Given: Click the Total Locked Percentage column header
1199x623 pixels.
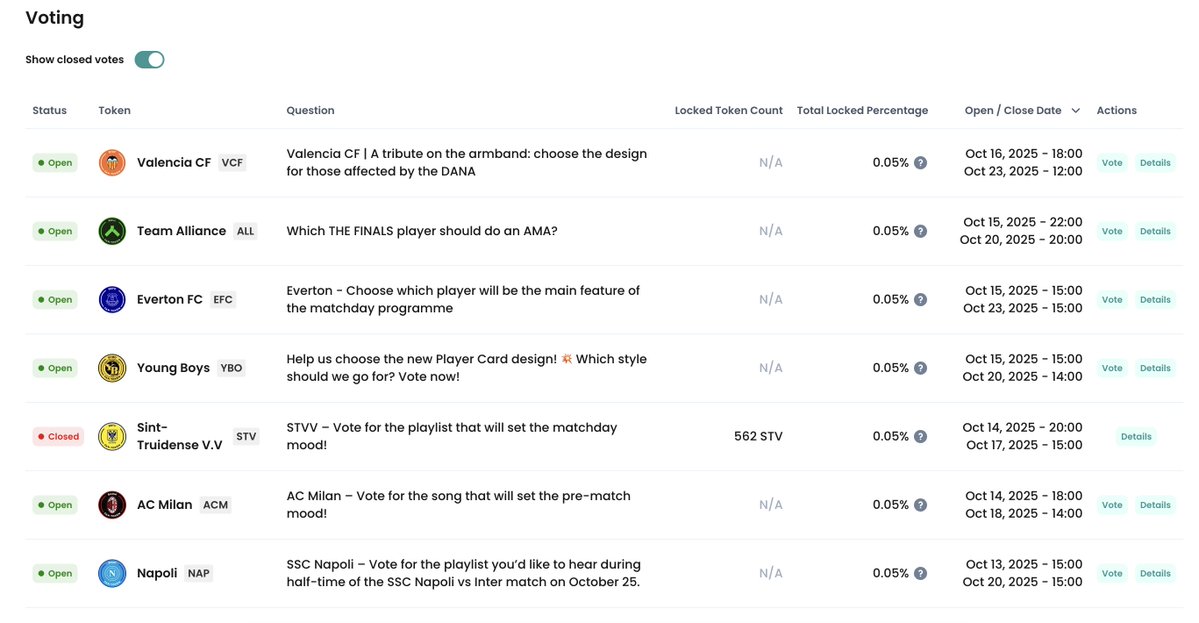Looking at the screenshot, I should 862,111.
